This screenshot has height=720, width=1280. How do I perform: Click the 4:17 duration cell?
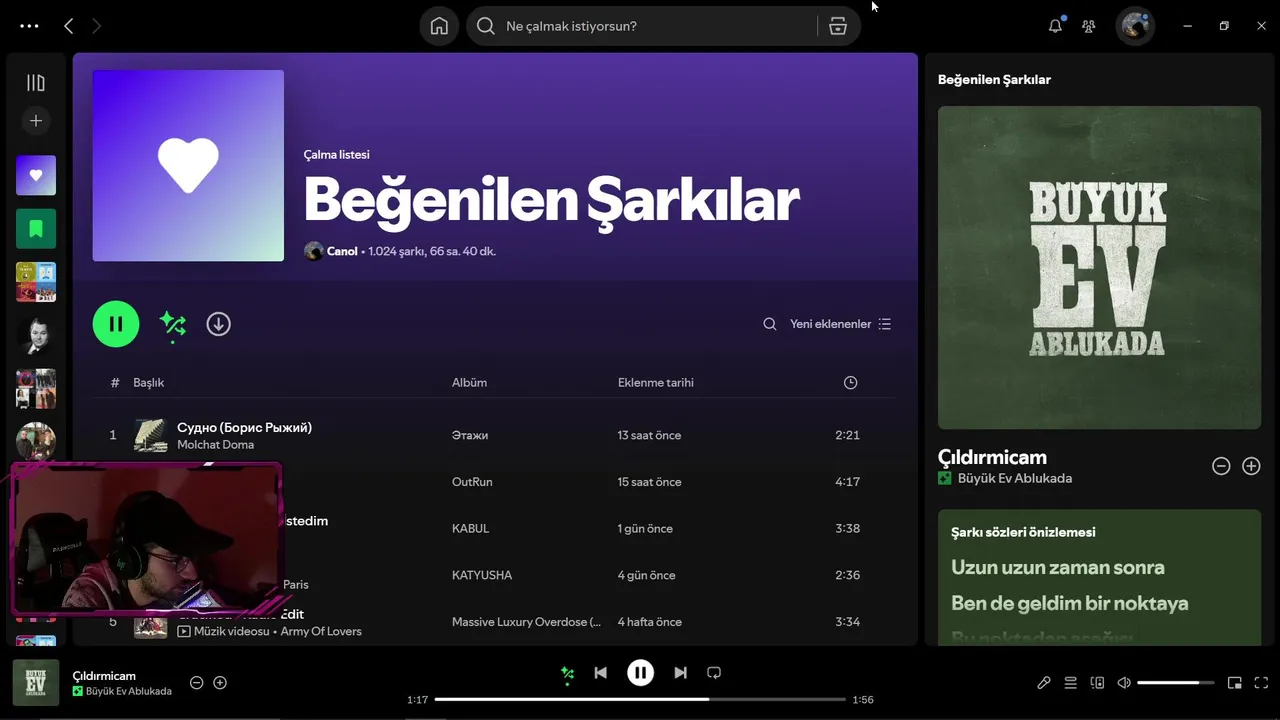847,482
